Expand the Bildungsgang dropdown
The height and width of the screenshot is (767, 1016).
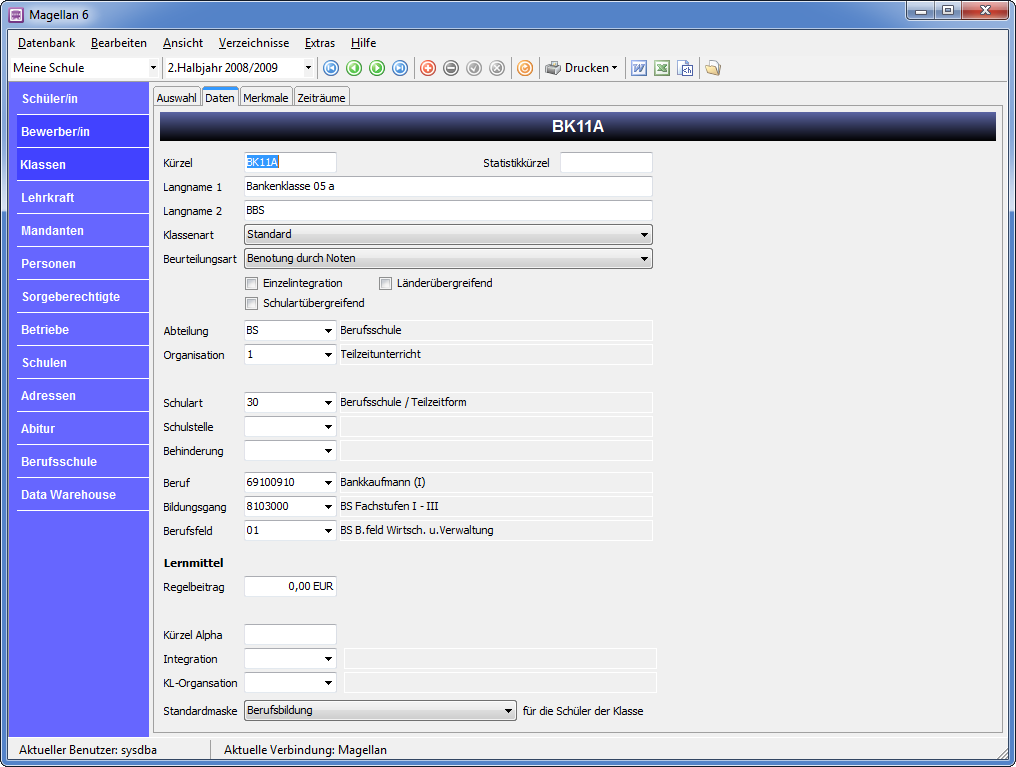click(329, 507)
